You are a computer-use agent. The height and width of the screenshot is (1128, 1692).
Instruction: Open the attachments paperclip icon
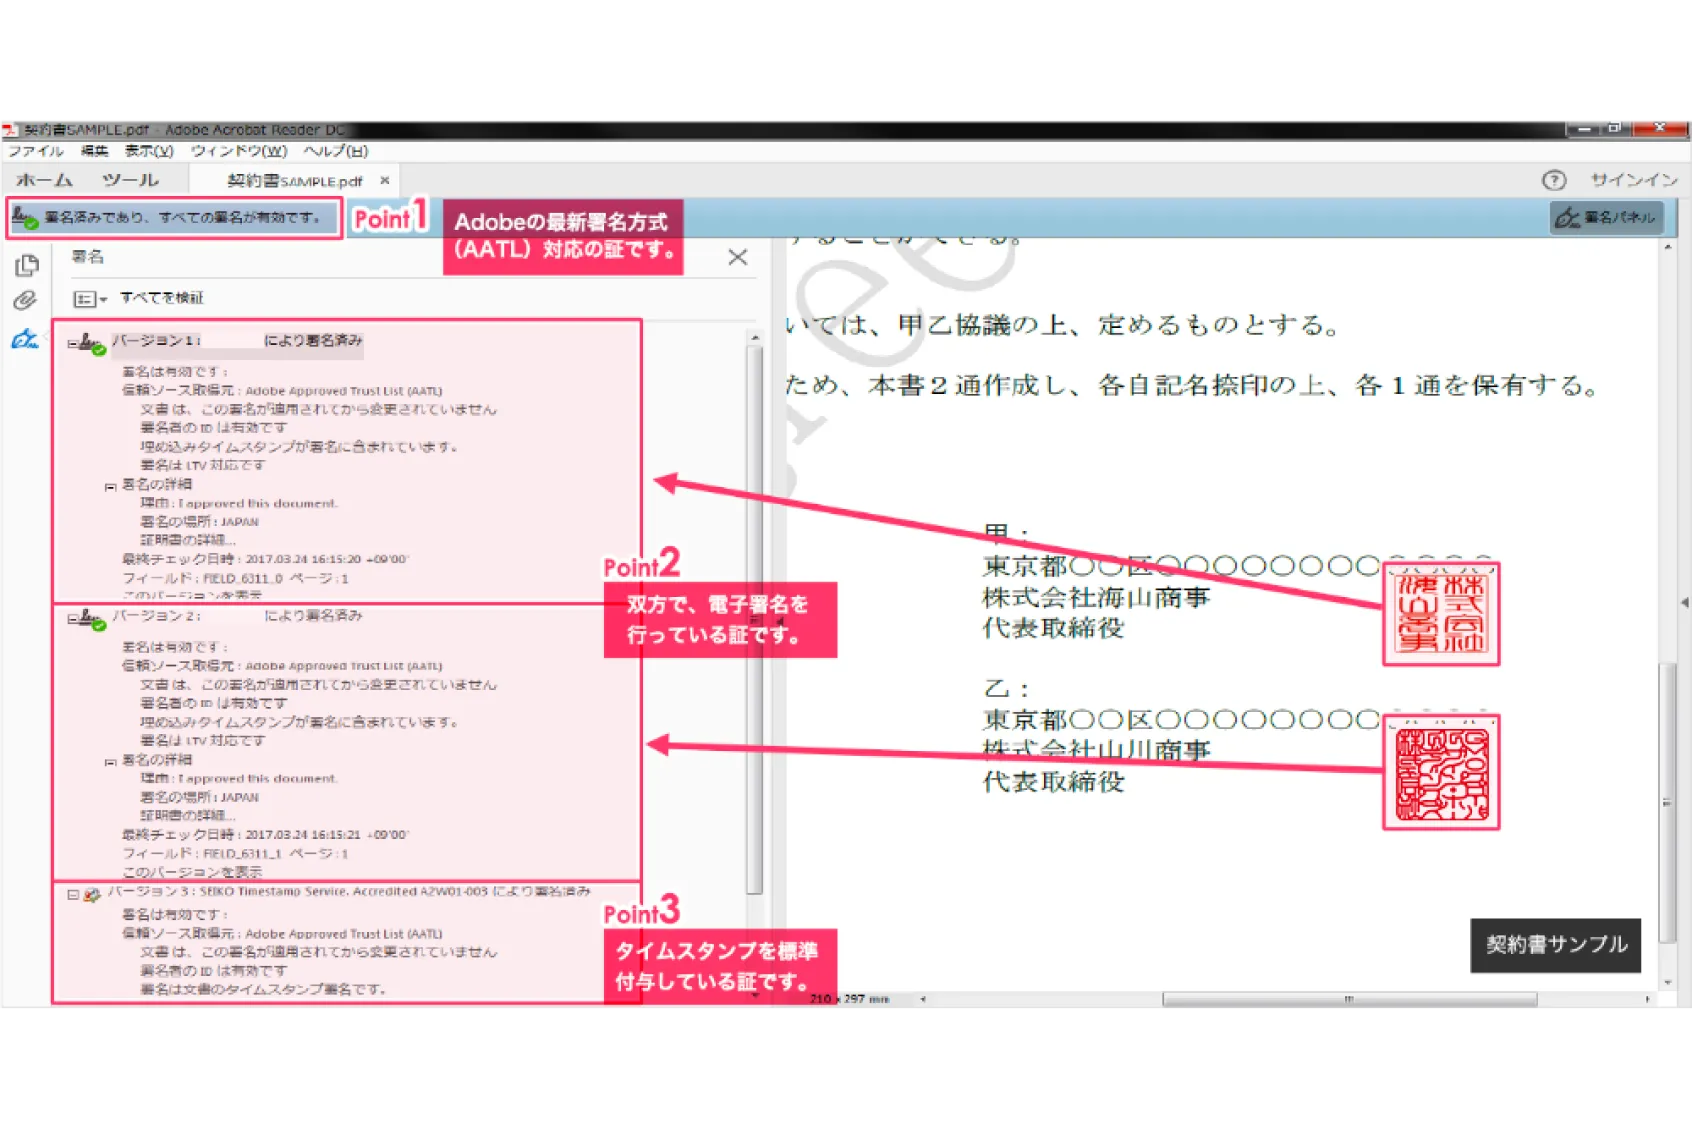coord(25,301)
